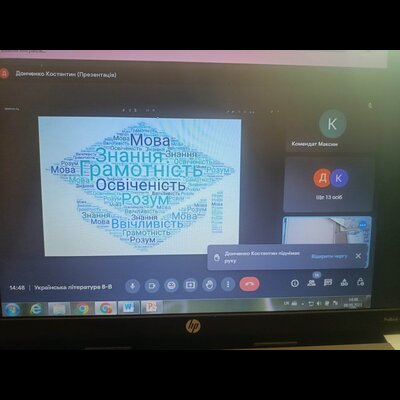Mute the microphone in the meeting
Viewport: 400px width, 400px height.
click(132, 285)
